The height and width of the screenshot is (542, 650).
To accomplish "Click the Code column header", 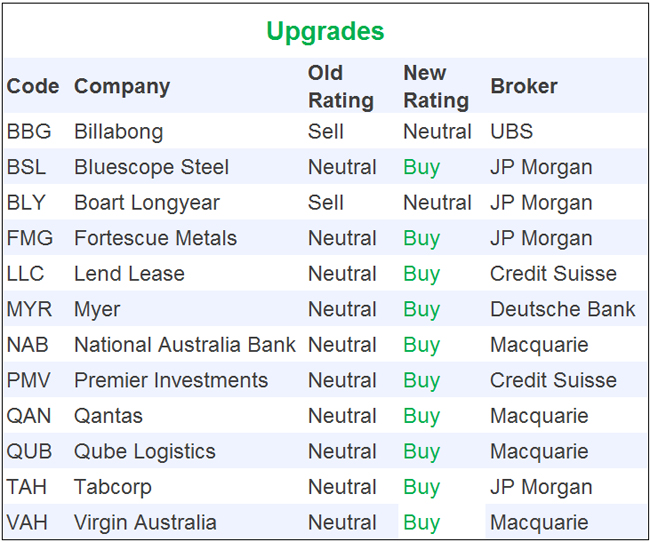I will [33, 86].
